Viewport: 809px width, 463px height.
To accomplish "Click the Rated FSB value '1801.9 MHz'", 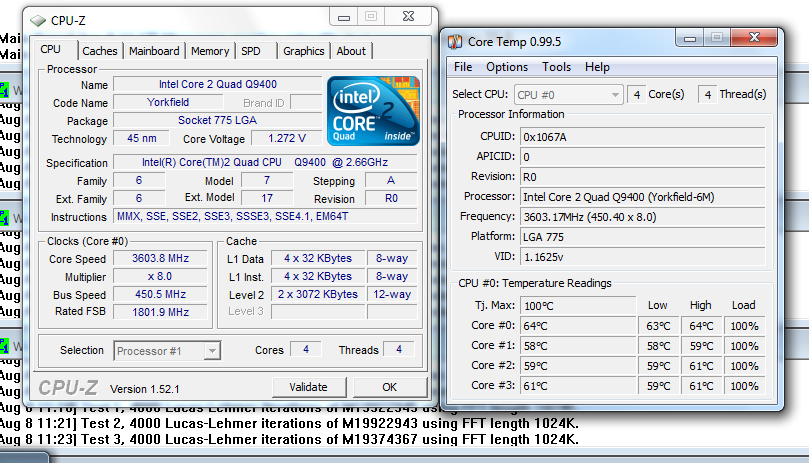I will pos(160,312).
